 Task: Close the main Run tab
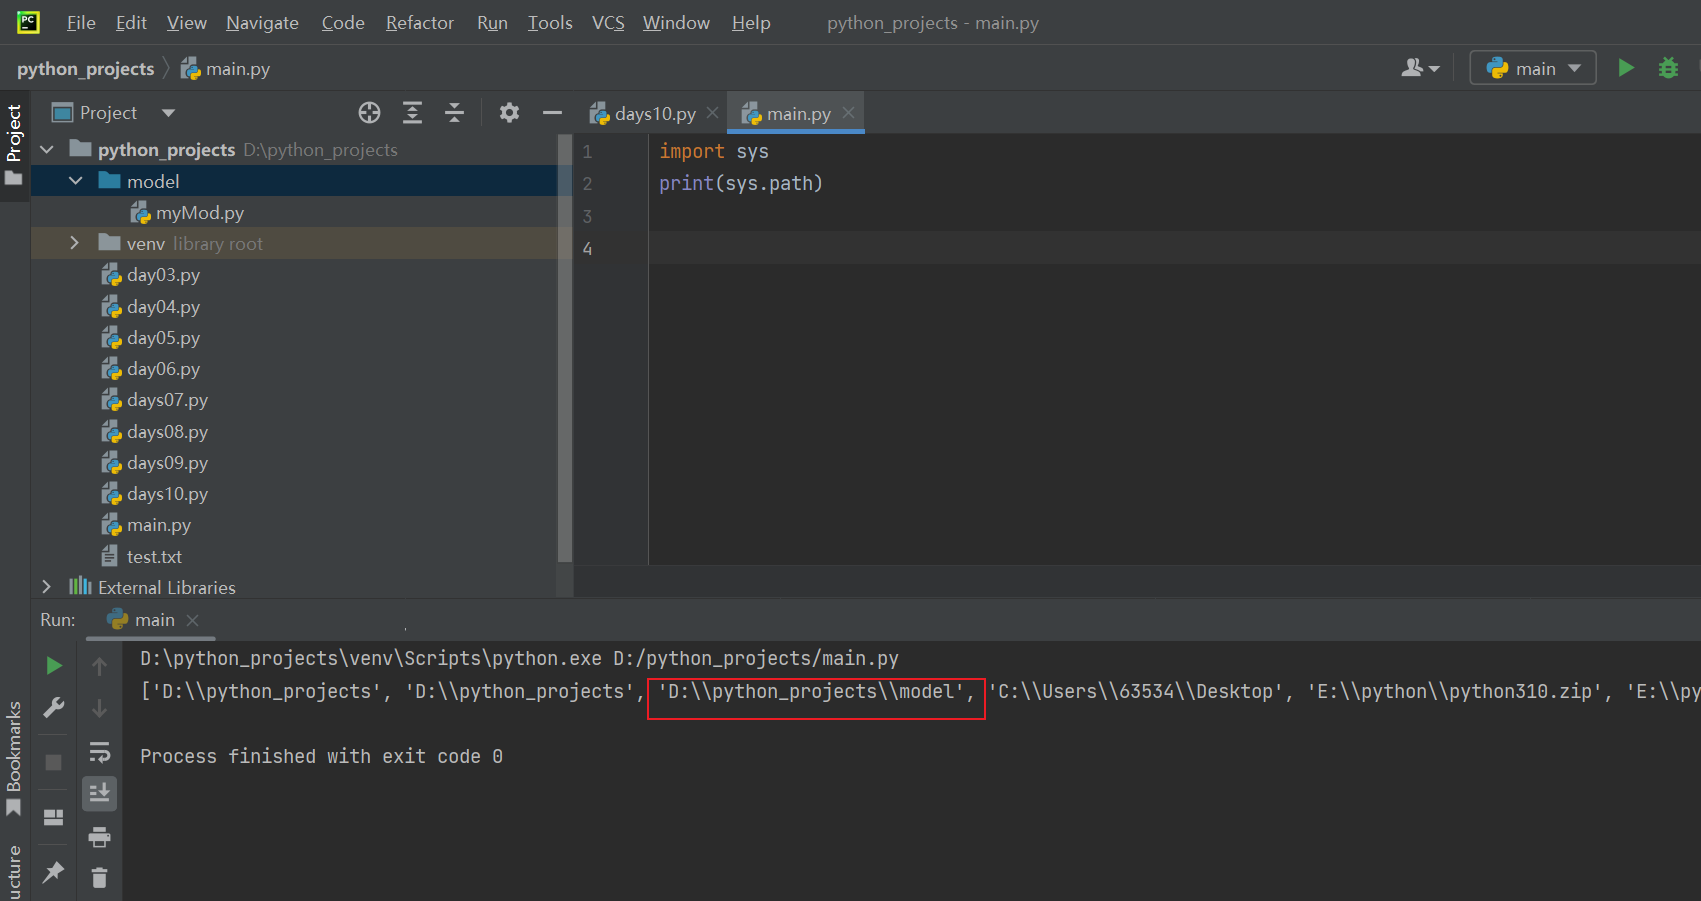(x=193, y=620)
